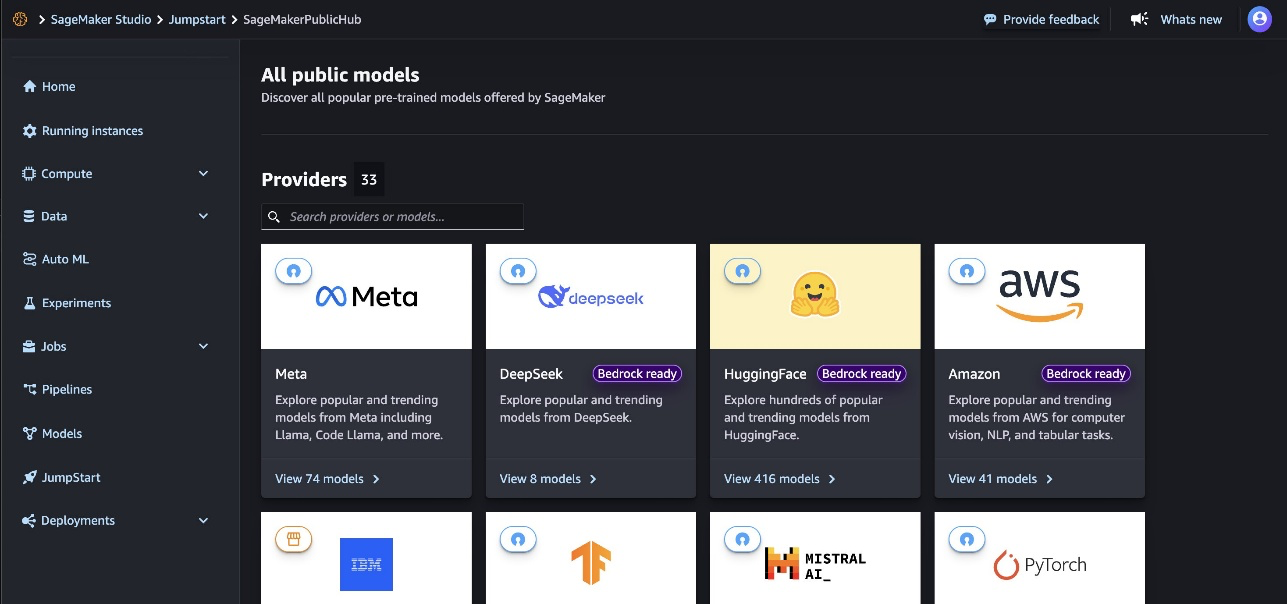
Task: Click the Deployments share icon
Action: pyautogui.click(x=29, y=521)
